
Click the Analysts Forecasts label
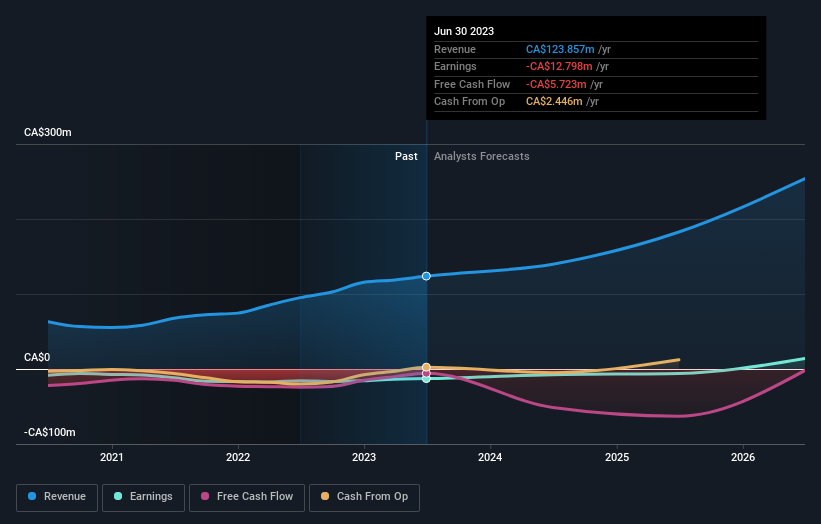tap(482, 156)
